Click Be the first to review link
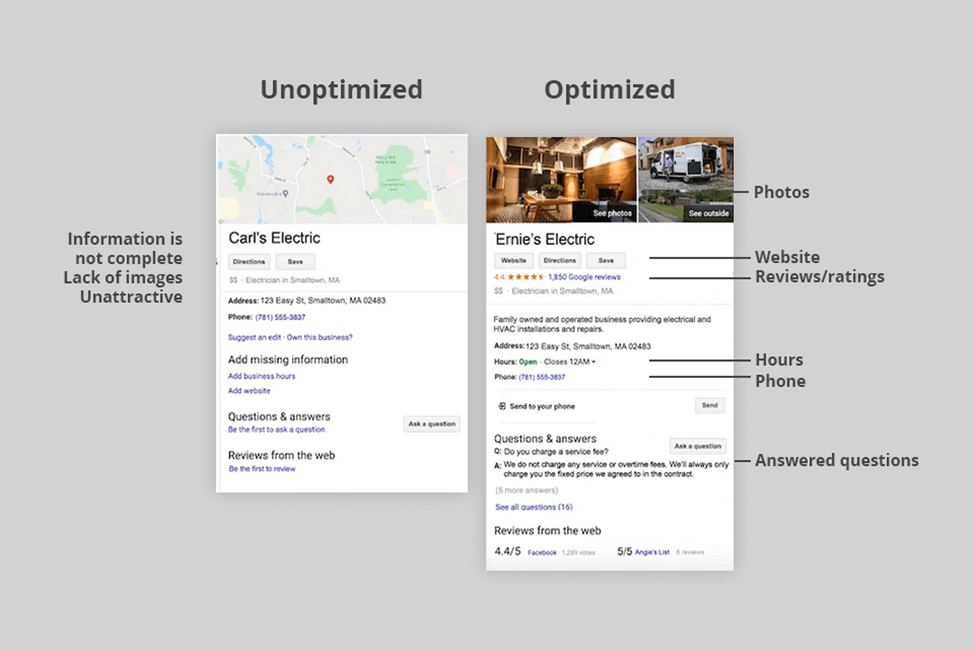974x650 pixels. pos(262,469)
